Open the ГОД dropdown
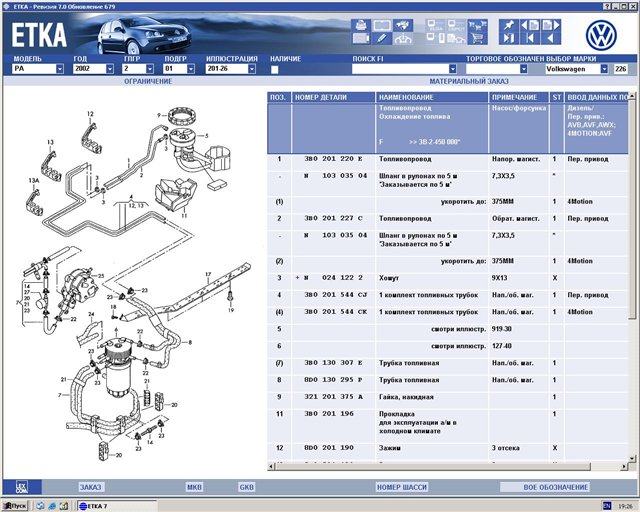The width and height of the screenshot is (640, 512). [109, 69]
